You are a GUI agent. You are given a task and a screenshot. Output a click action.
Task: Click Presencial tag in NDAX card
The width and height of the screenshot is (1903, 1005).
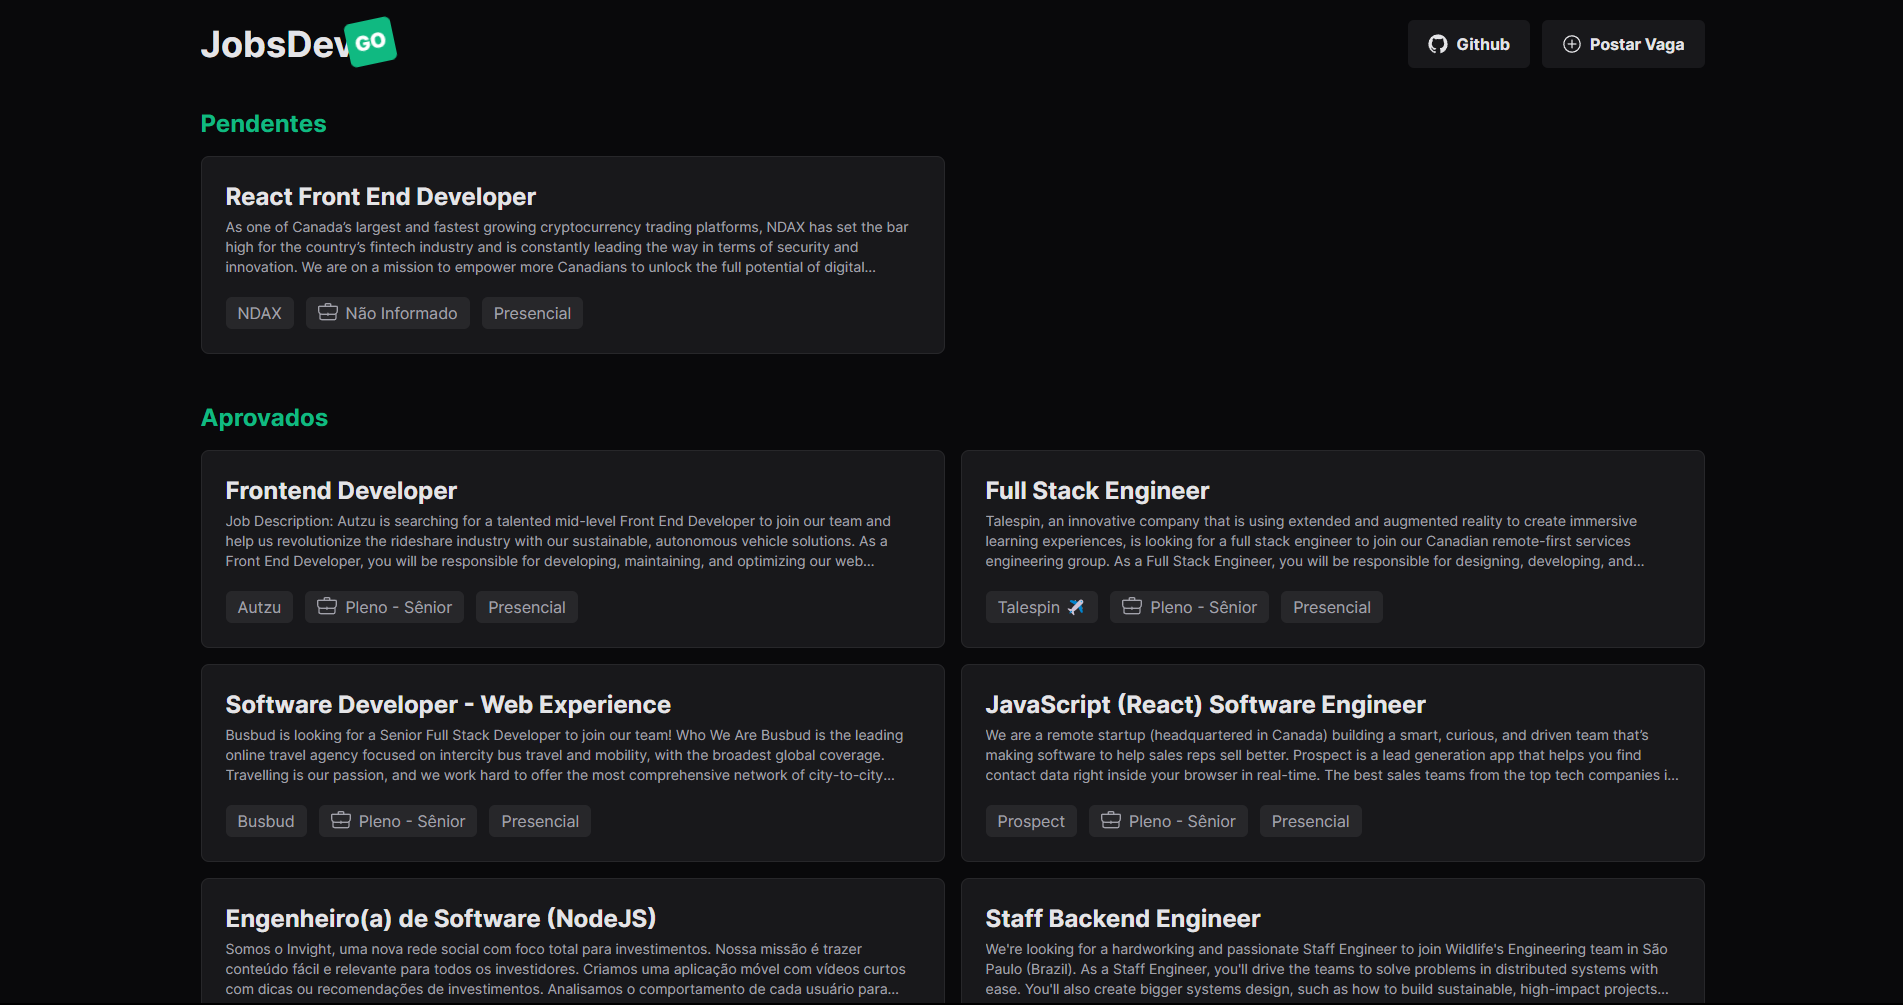point(532,313)
